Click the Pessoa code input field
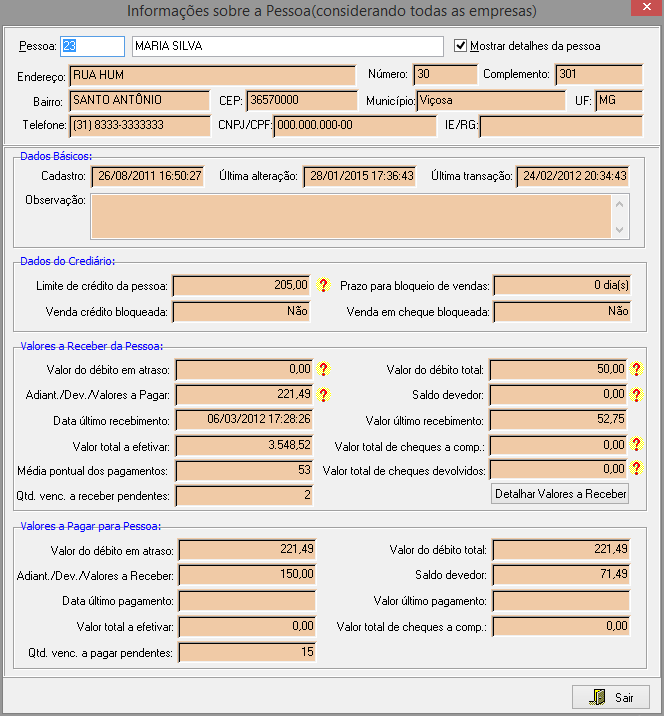The height and width of the screenshot is (716, 664). 92,47
